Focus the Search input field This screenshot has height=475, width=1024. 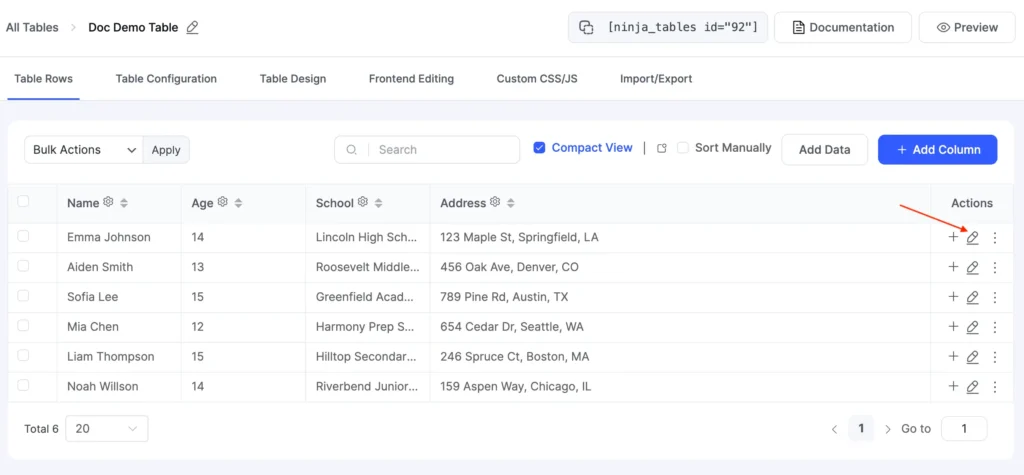tap(427, 150)
